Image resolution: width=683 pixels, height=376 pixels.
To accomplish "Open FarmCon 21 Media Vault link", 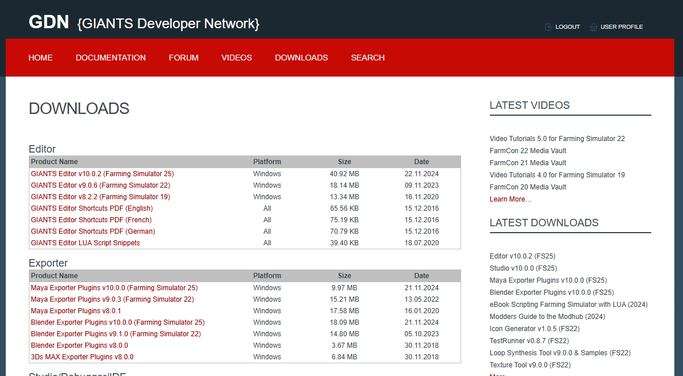I will pyautogui.click(x=528, y=163).
